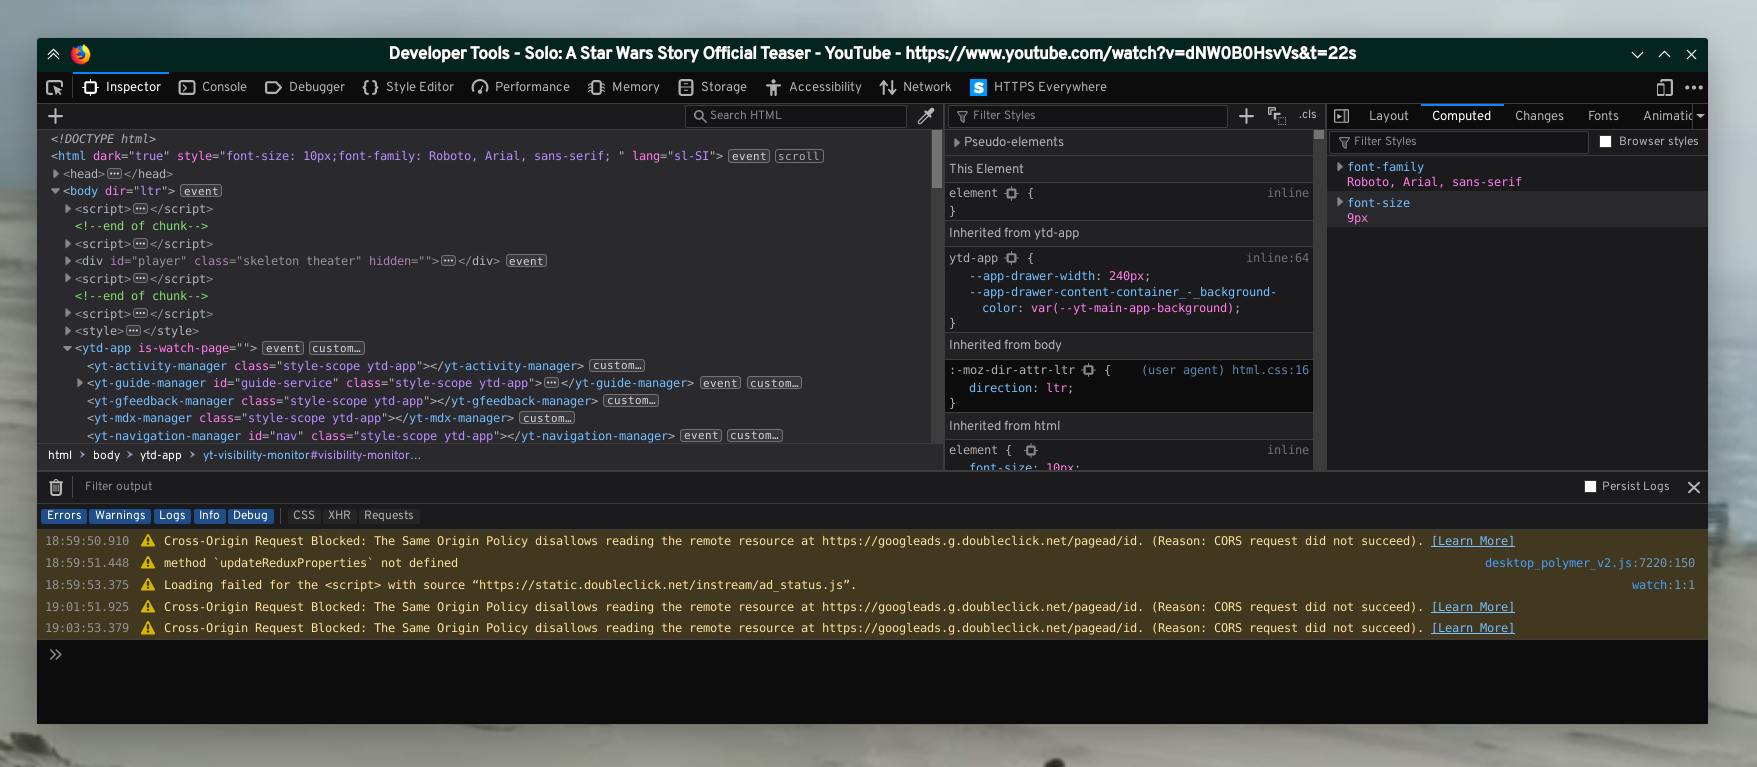Click ytd-app selector highlighter icon
This screenshot has width=1757, height=767.
(x=1011, y=258)
